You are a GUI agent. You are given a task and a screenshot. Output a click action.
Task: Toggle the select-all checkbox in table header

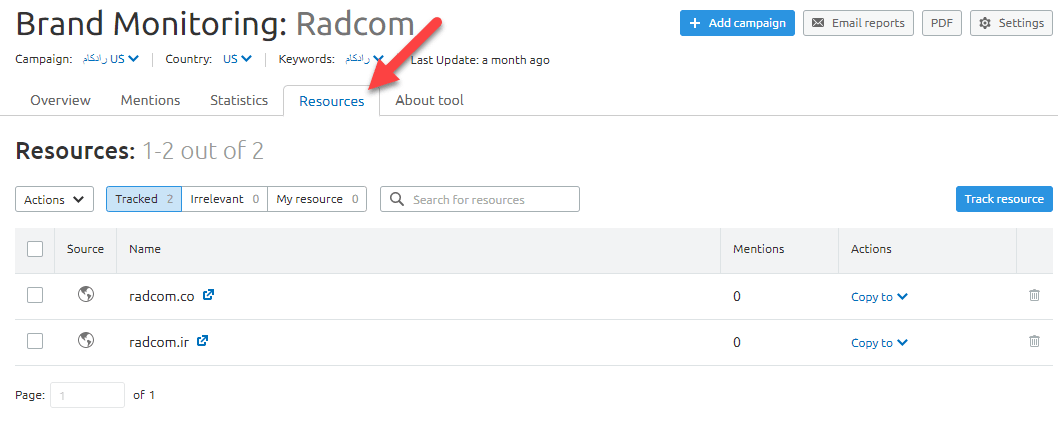click(35, 249)
